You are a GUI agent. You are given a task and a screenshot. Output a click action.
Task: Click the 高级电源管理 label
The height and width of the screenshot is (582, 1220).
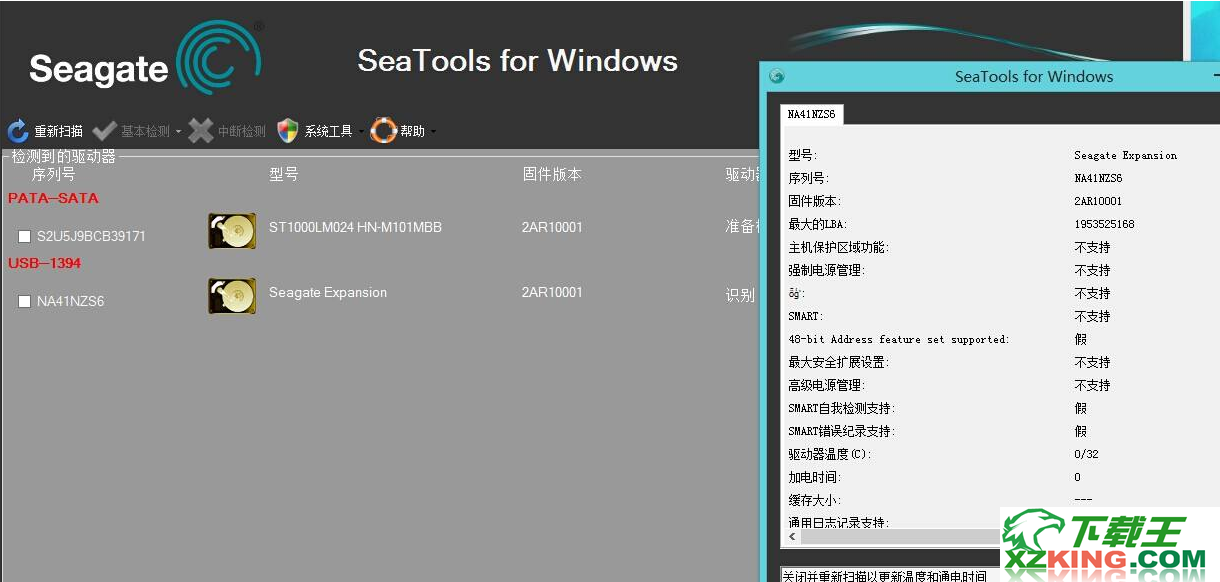826,385
